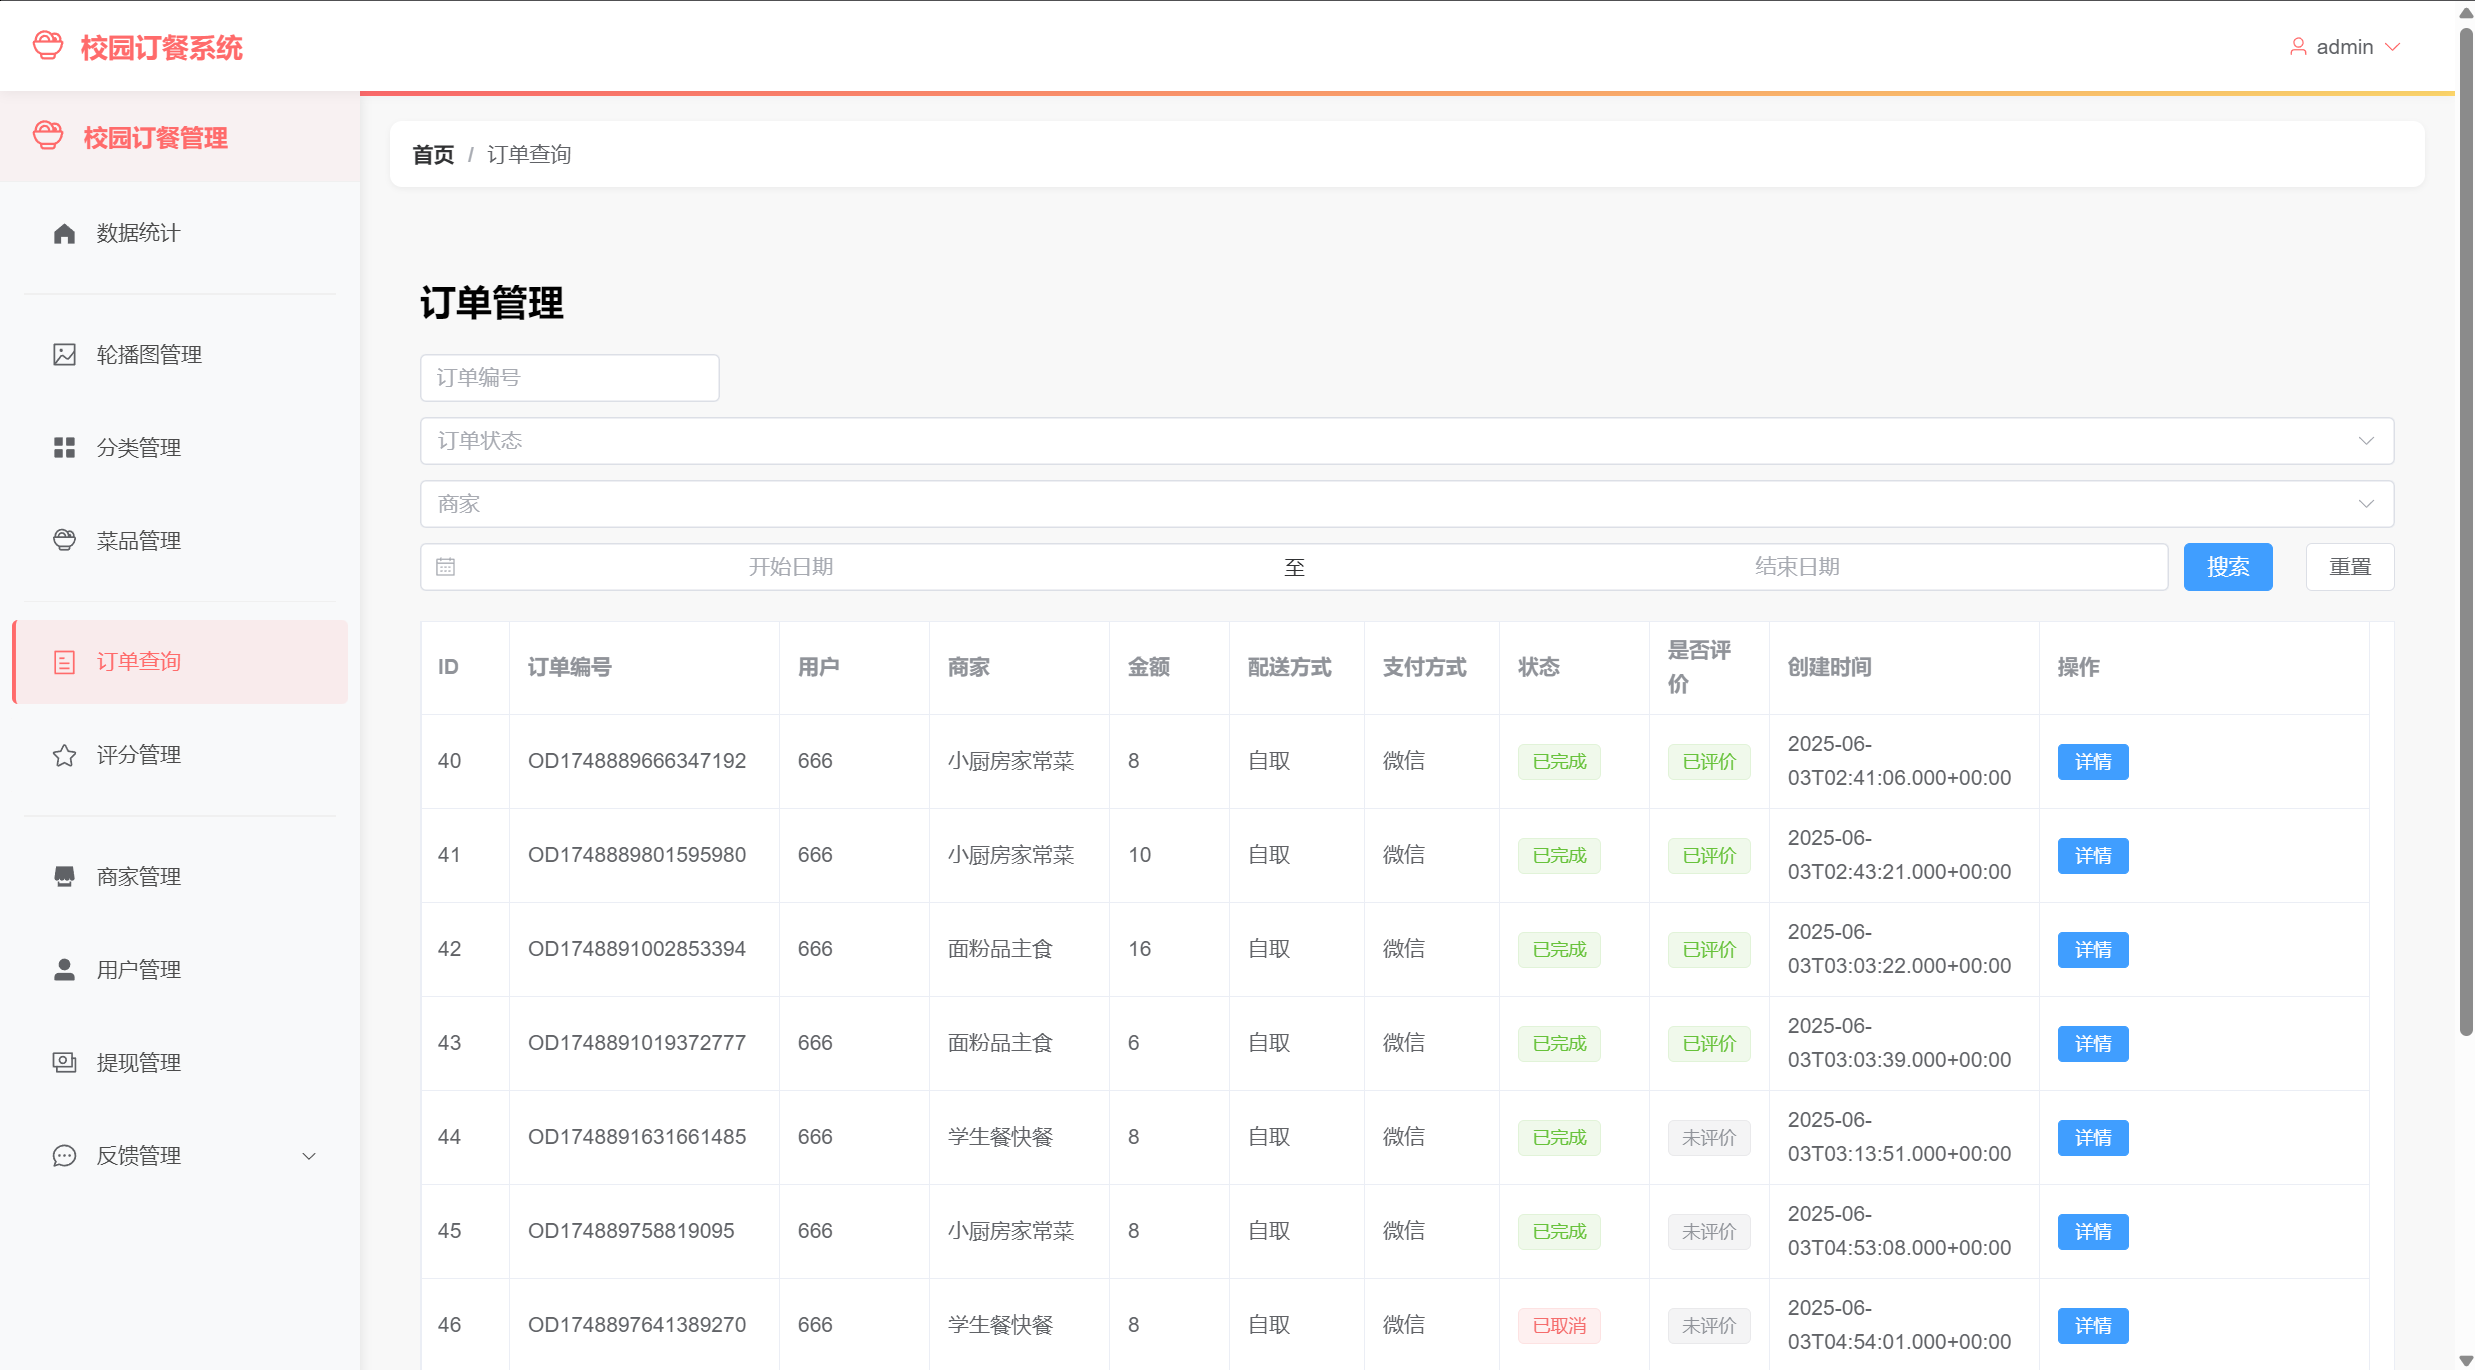Open the admin user dropdown menu
Image resolution: width=2475 pixels, height=1370 pixels.
[x=2344, y=47]
